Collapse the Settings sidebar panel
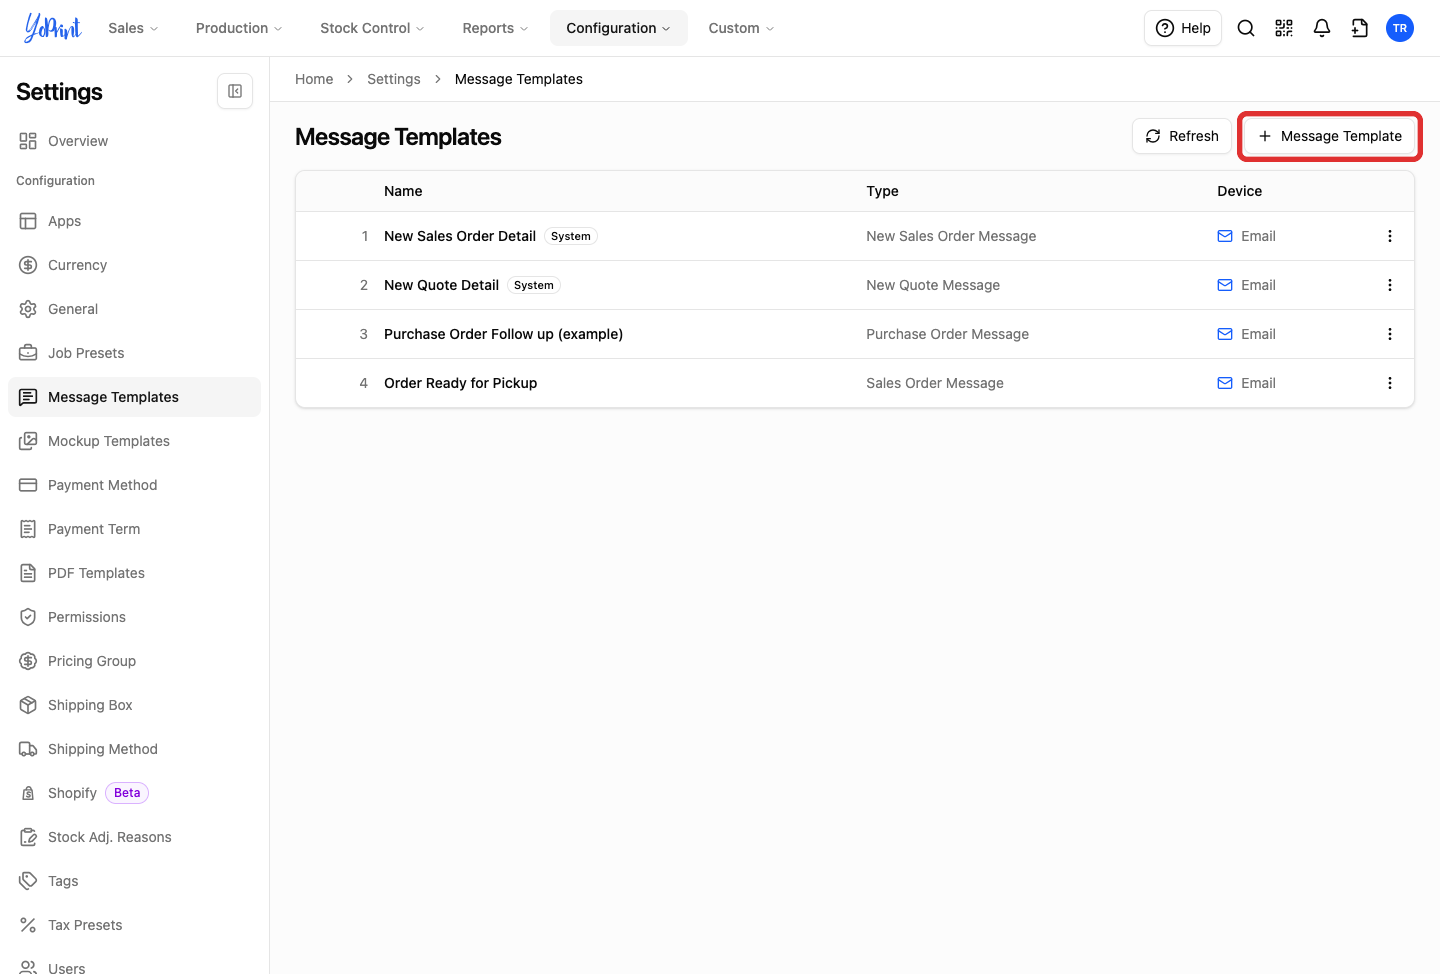Screen dimensions: 1440x974 tap(235, 91)
